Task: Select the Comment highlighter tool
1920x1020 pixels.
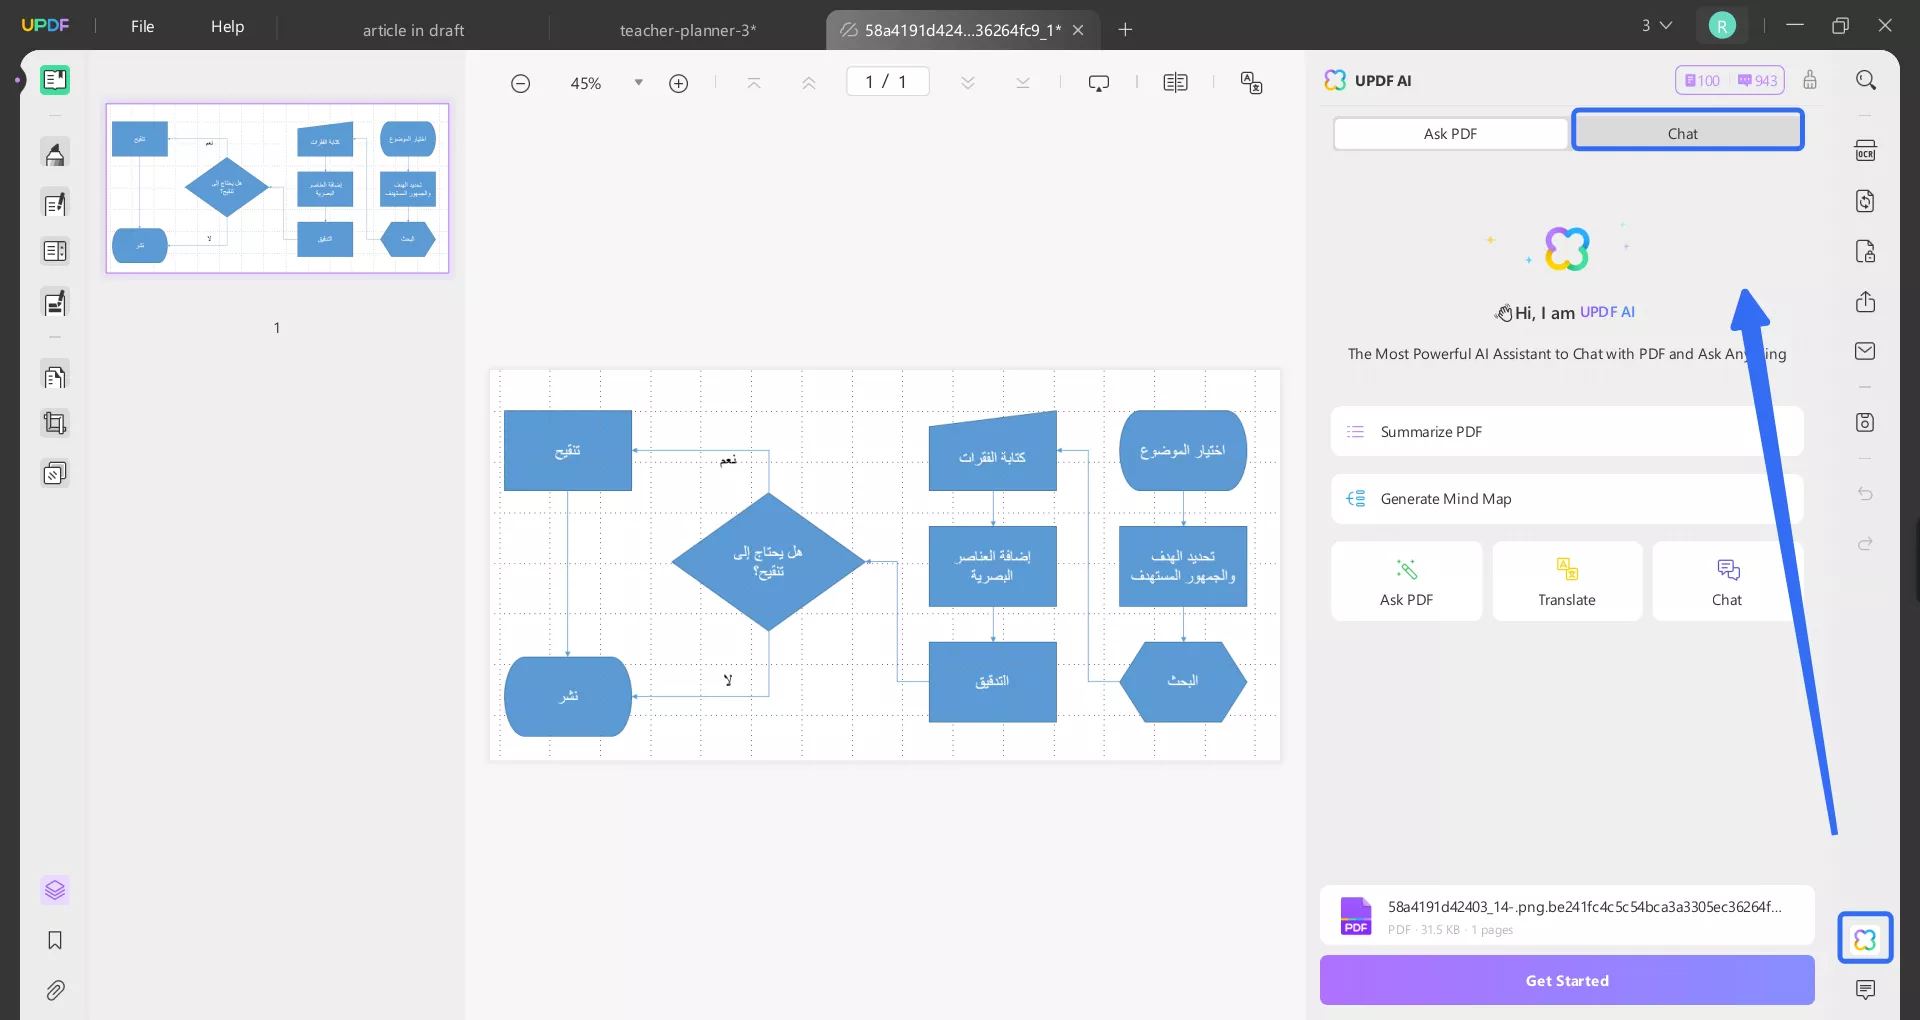Action: (x=55, y=154)
